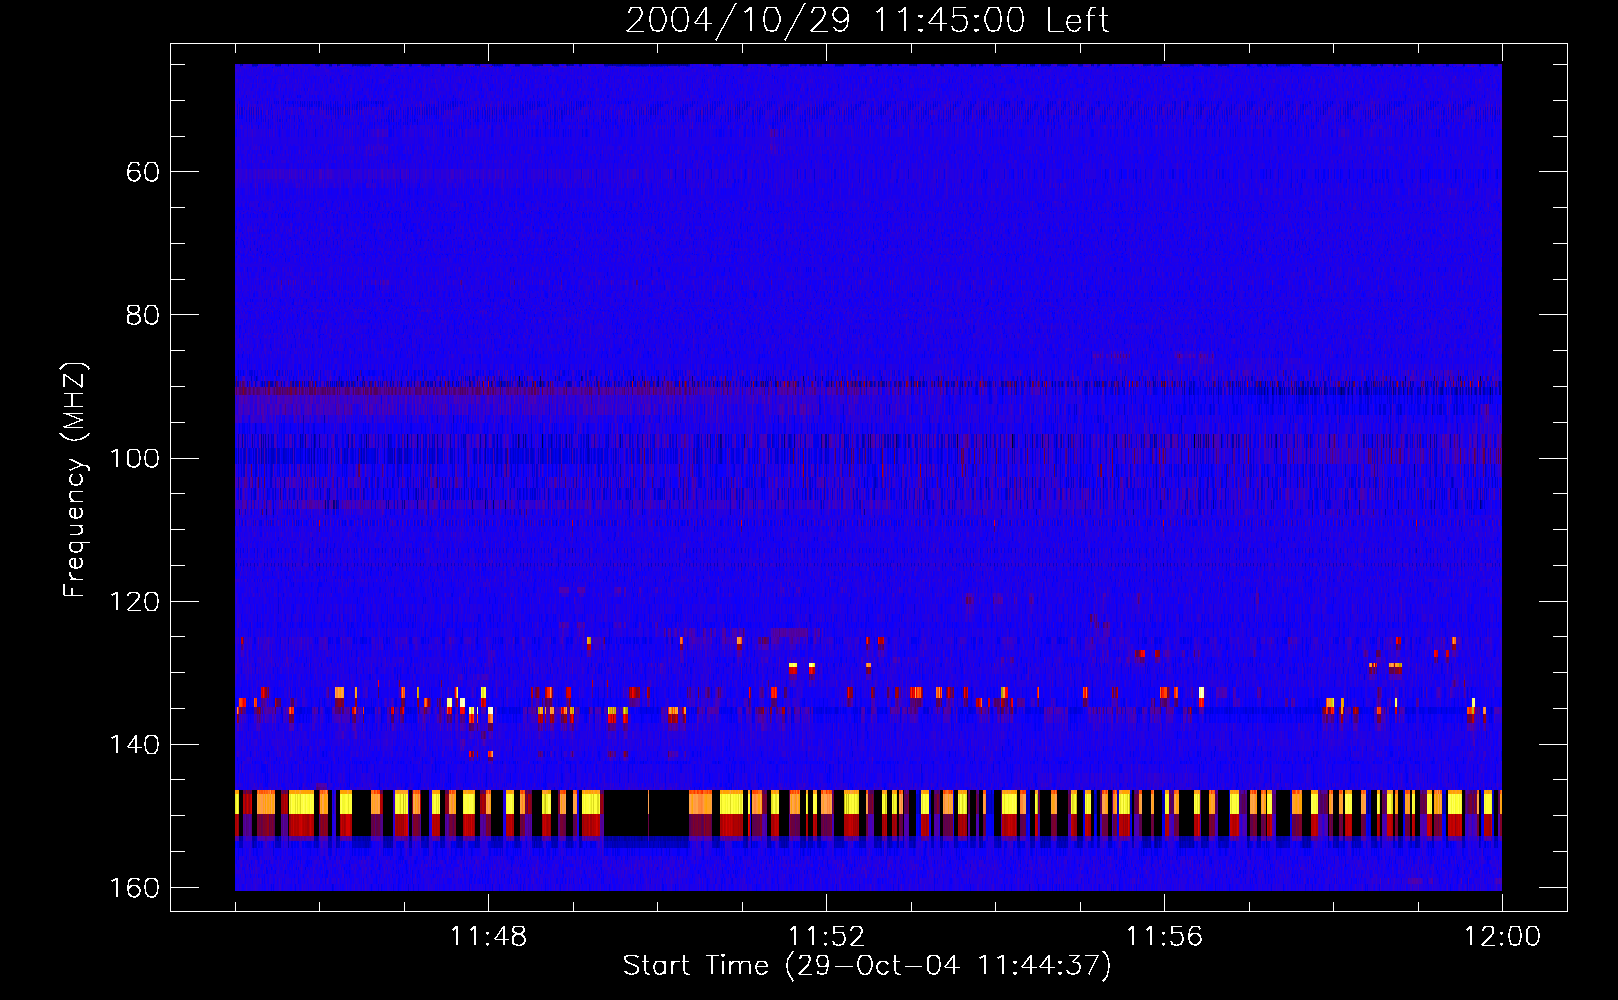Click the 140 frequency tick label
1618x1000 pixels.
coord(134,744)
